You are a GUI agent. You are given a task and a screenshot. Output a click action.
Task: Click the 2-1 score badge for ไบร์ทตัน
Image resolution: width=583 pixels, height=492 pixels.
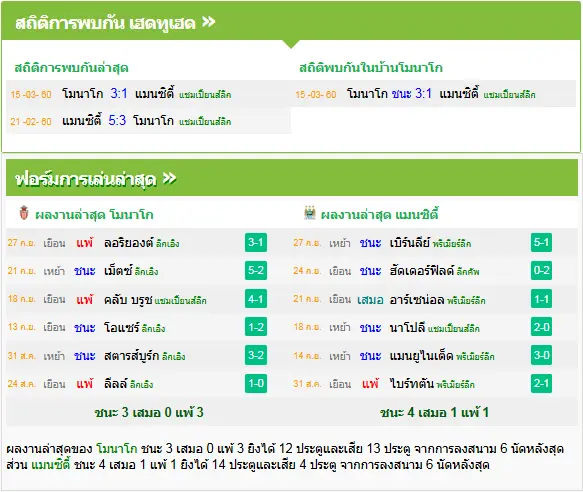click(541, 383)
